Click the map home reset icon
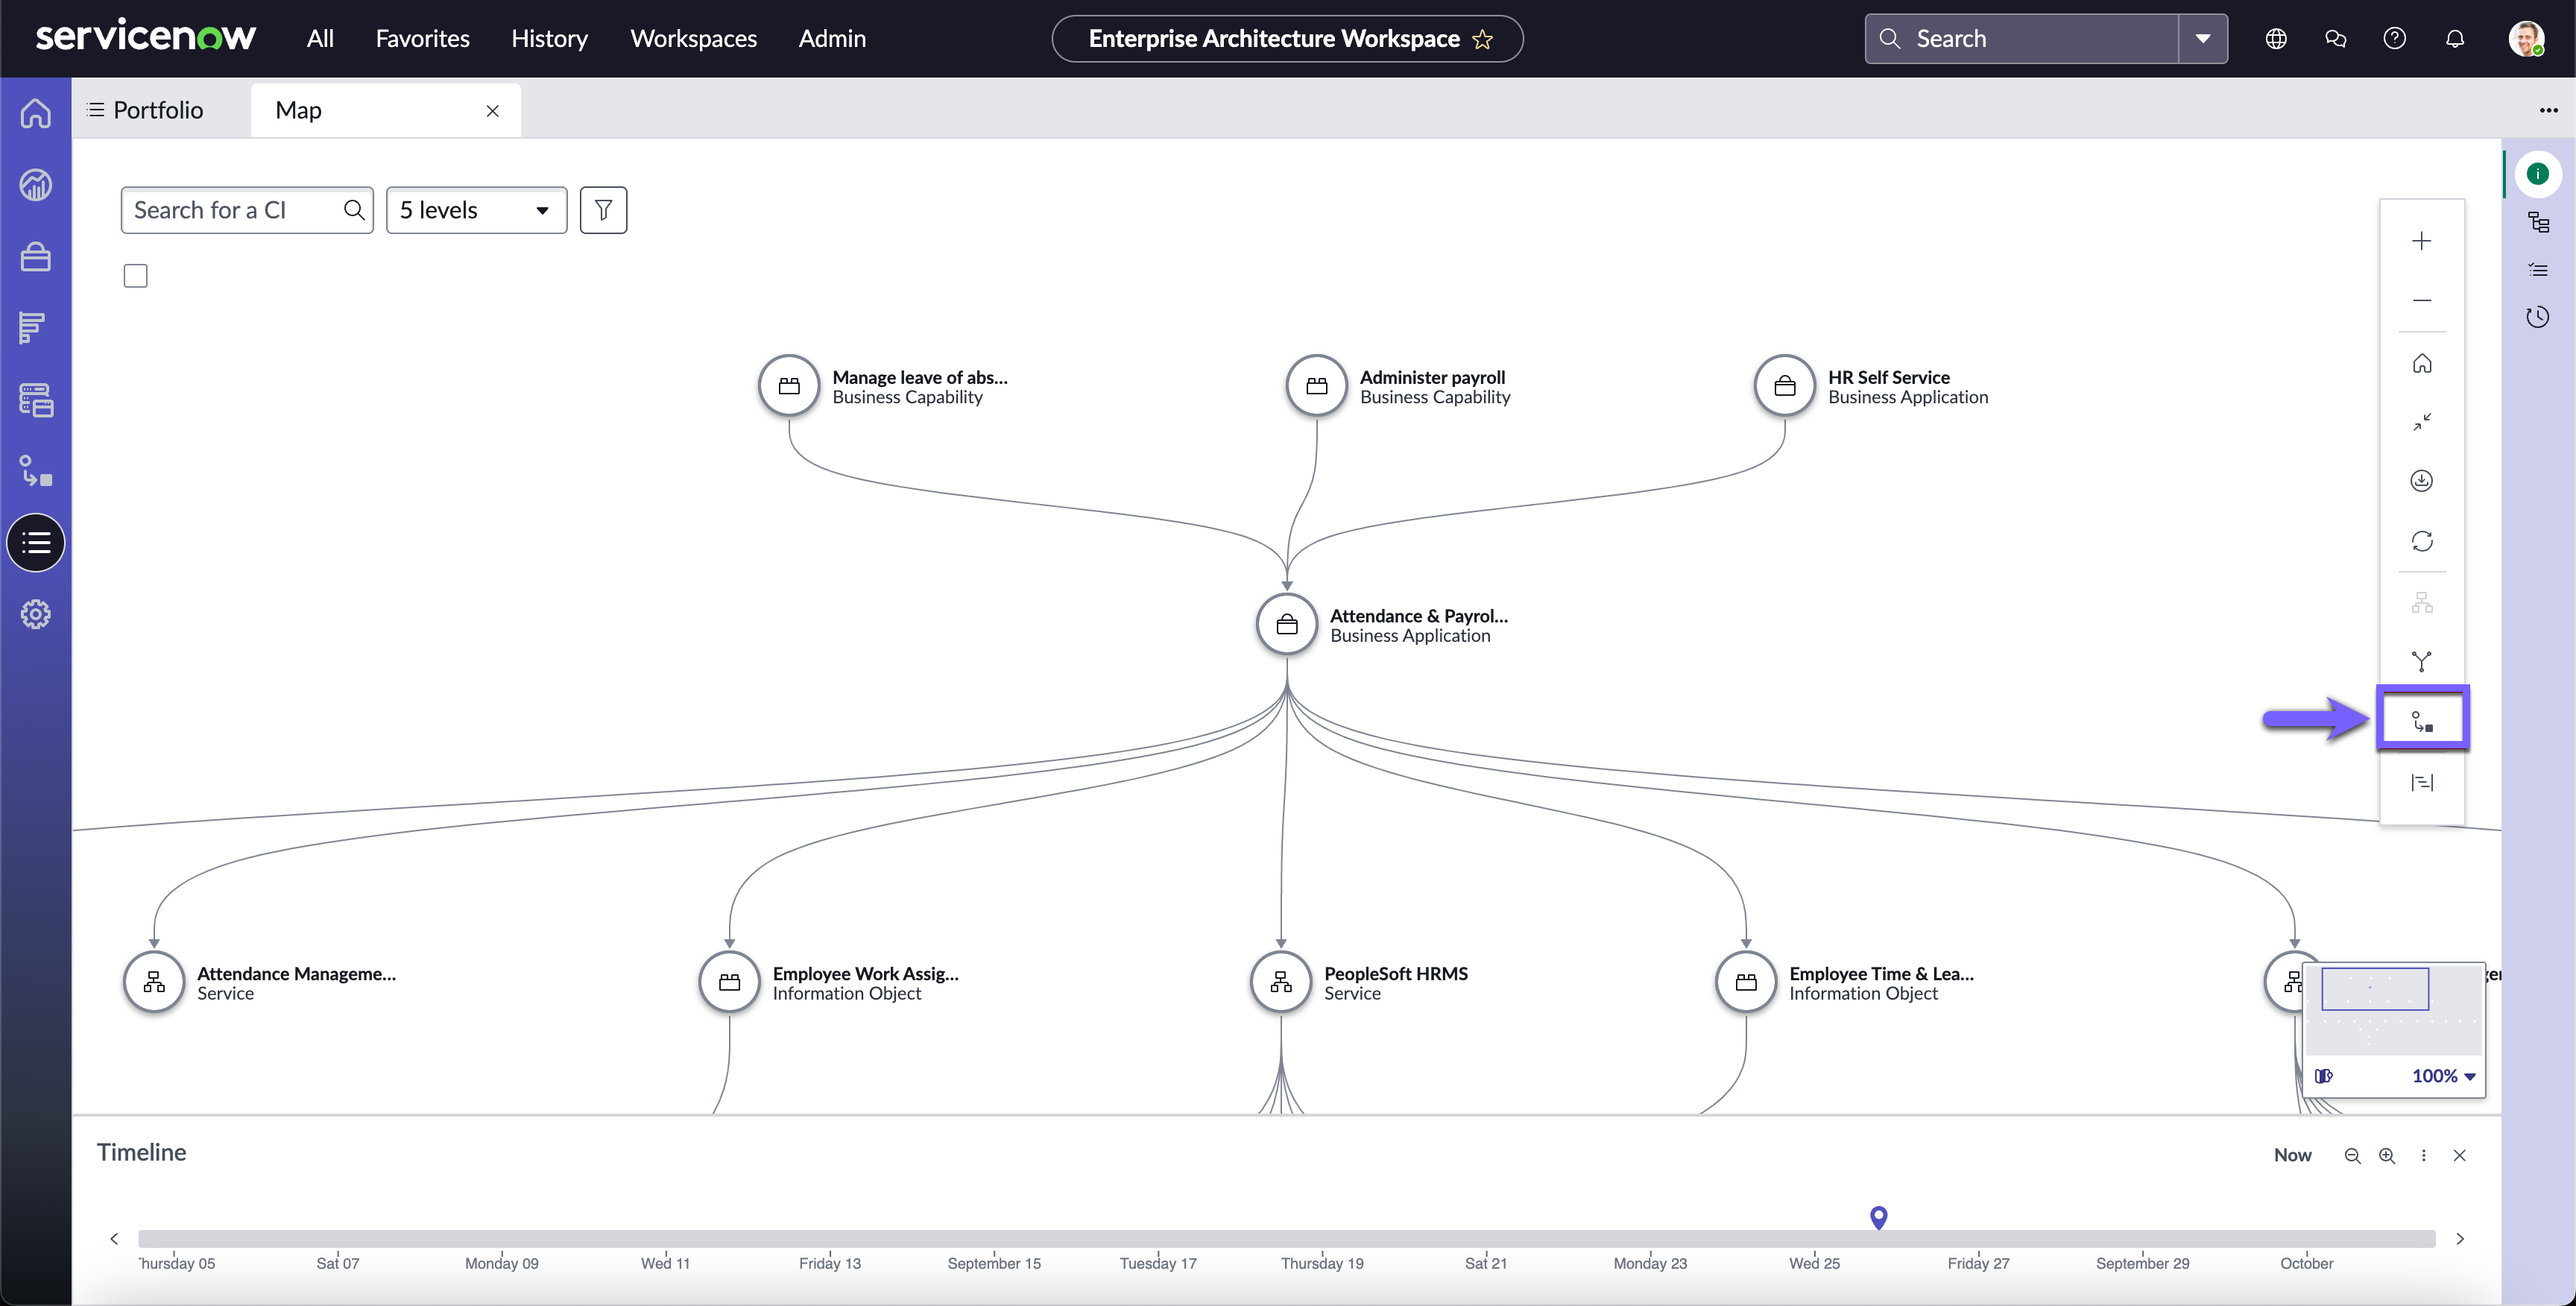This screenshot has height=1306, width=2576. 2421,363
